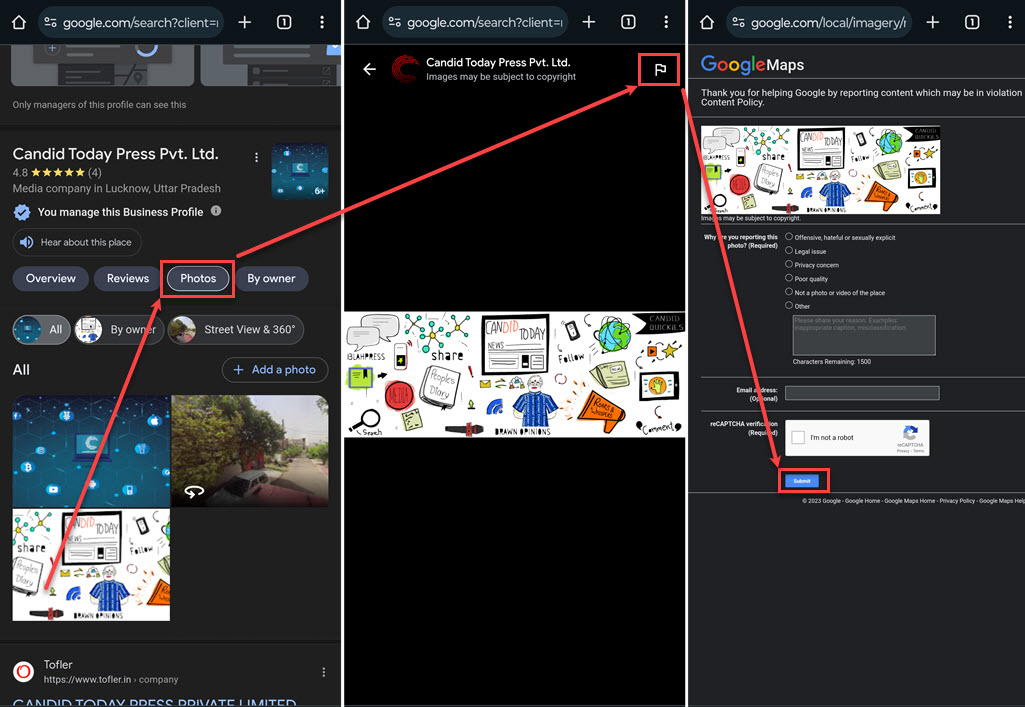Click enlarged Candid Today doodle image in viewer

(x=514, y=374)
